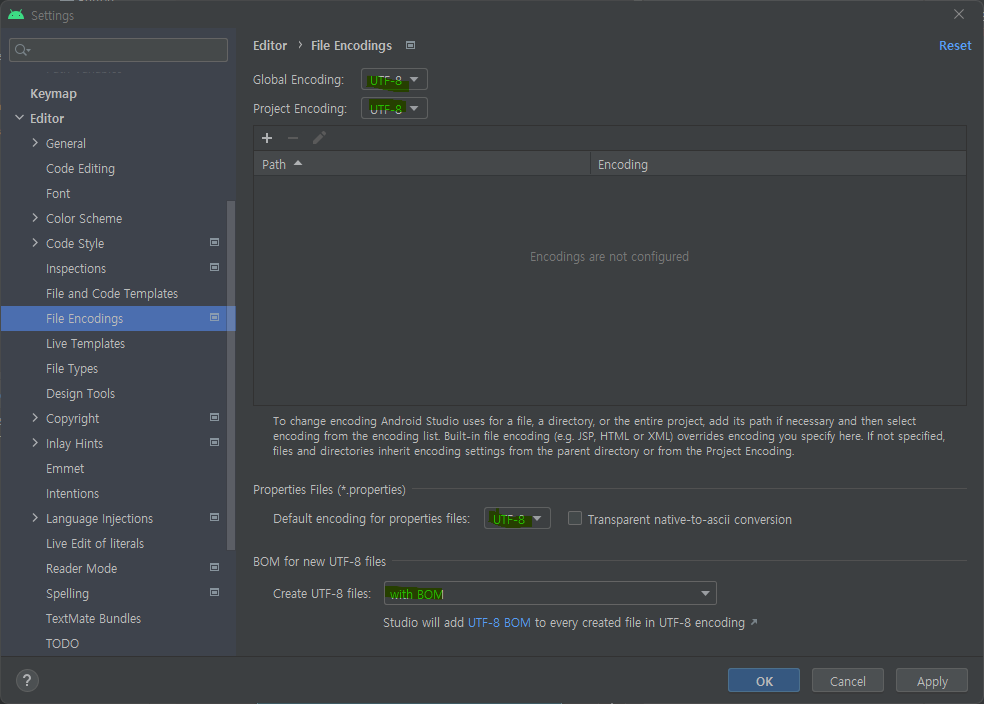Toggle Transparent native-to-ascii conversion checkbox
Viewport: 984px width, 704px height.
(575, 518)
